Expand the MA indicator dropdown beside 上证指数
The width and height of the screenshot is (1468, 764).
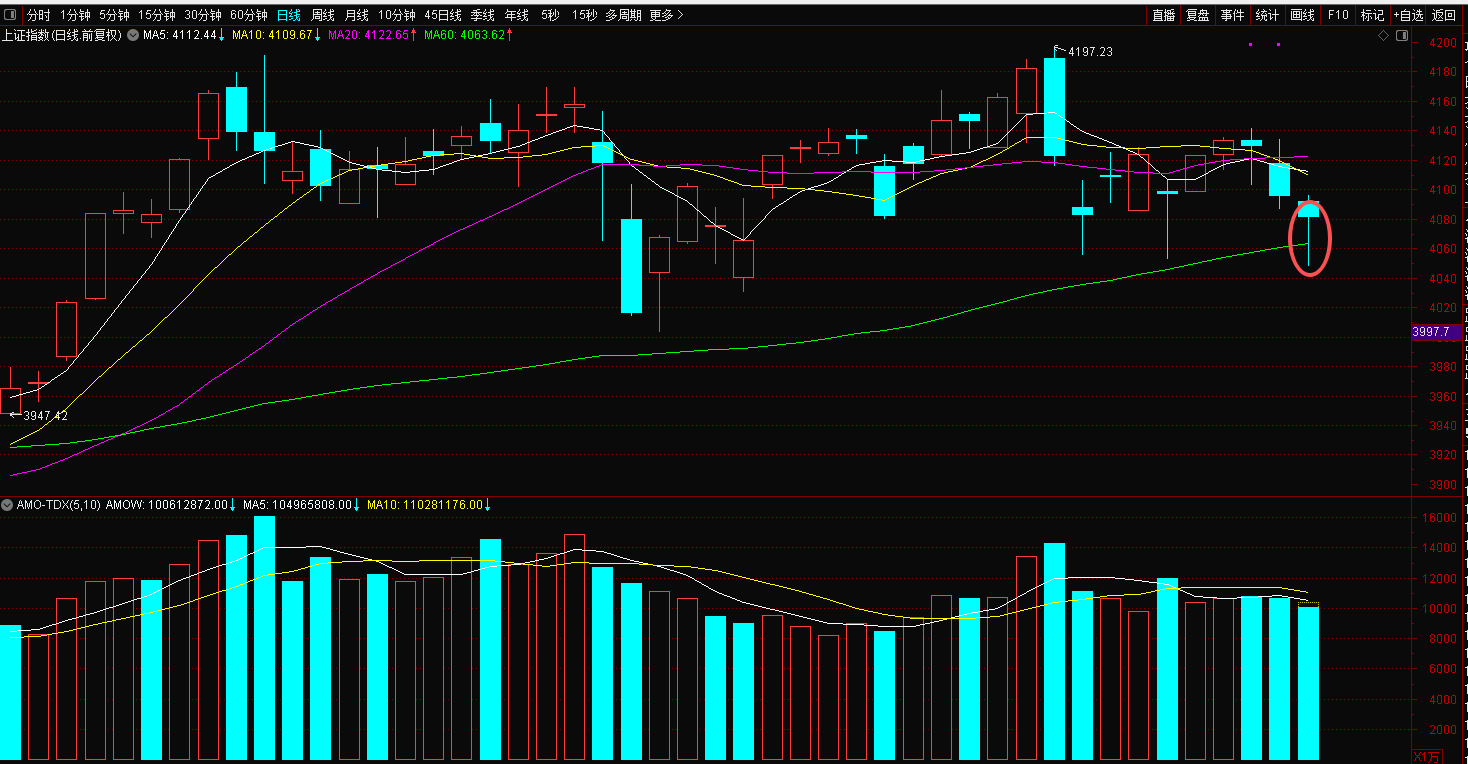click(132, 35)
